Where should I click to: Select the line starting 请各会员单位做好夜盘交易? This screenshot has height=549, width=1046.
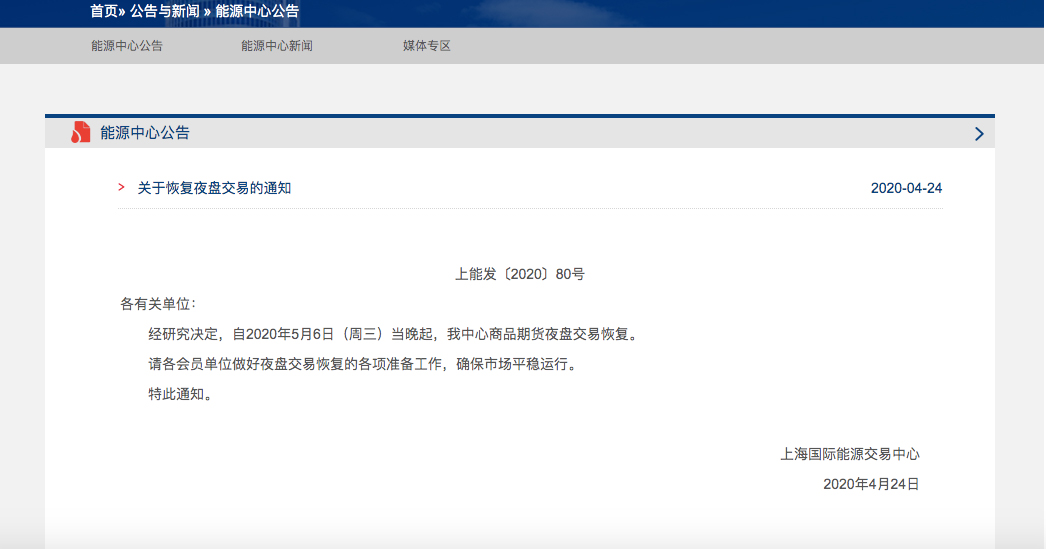tap(363, 364)
